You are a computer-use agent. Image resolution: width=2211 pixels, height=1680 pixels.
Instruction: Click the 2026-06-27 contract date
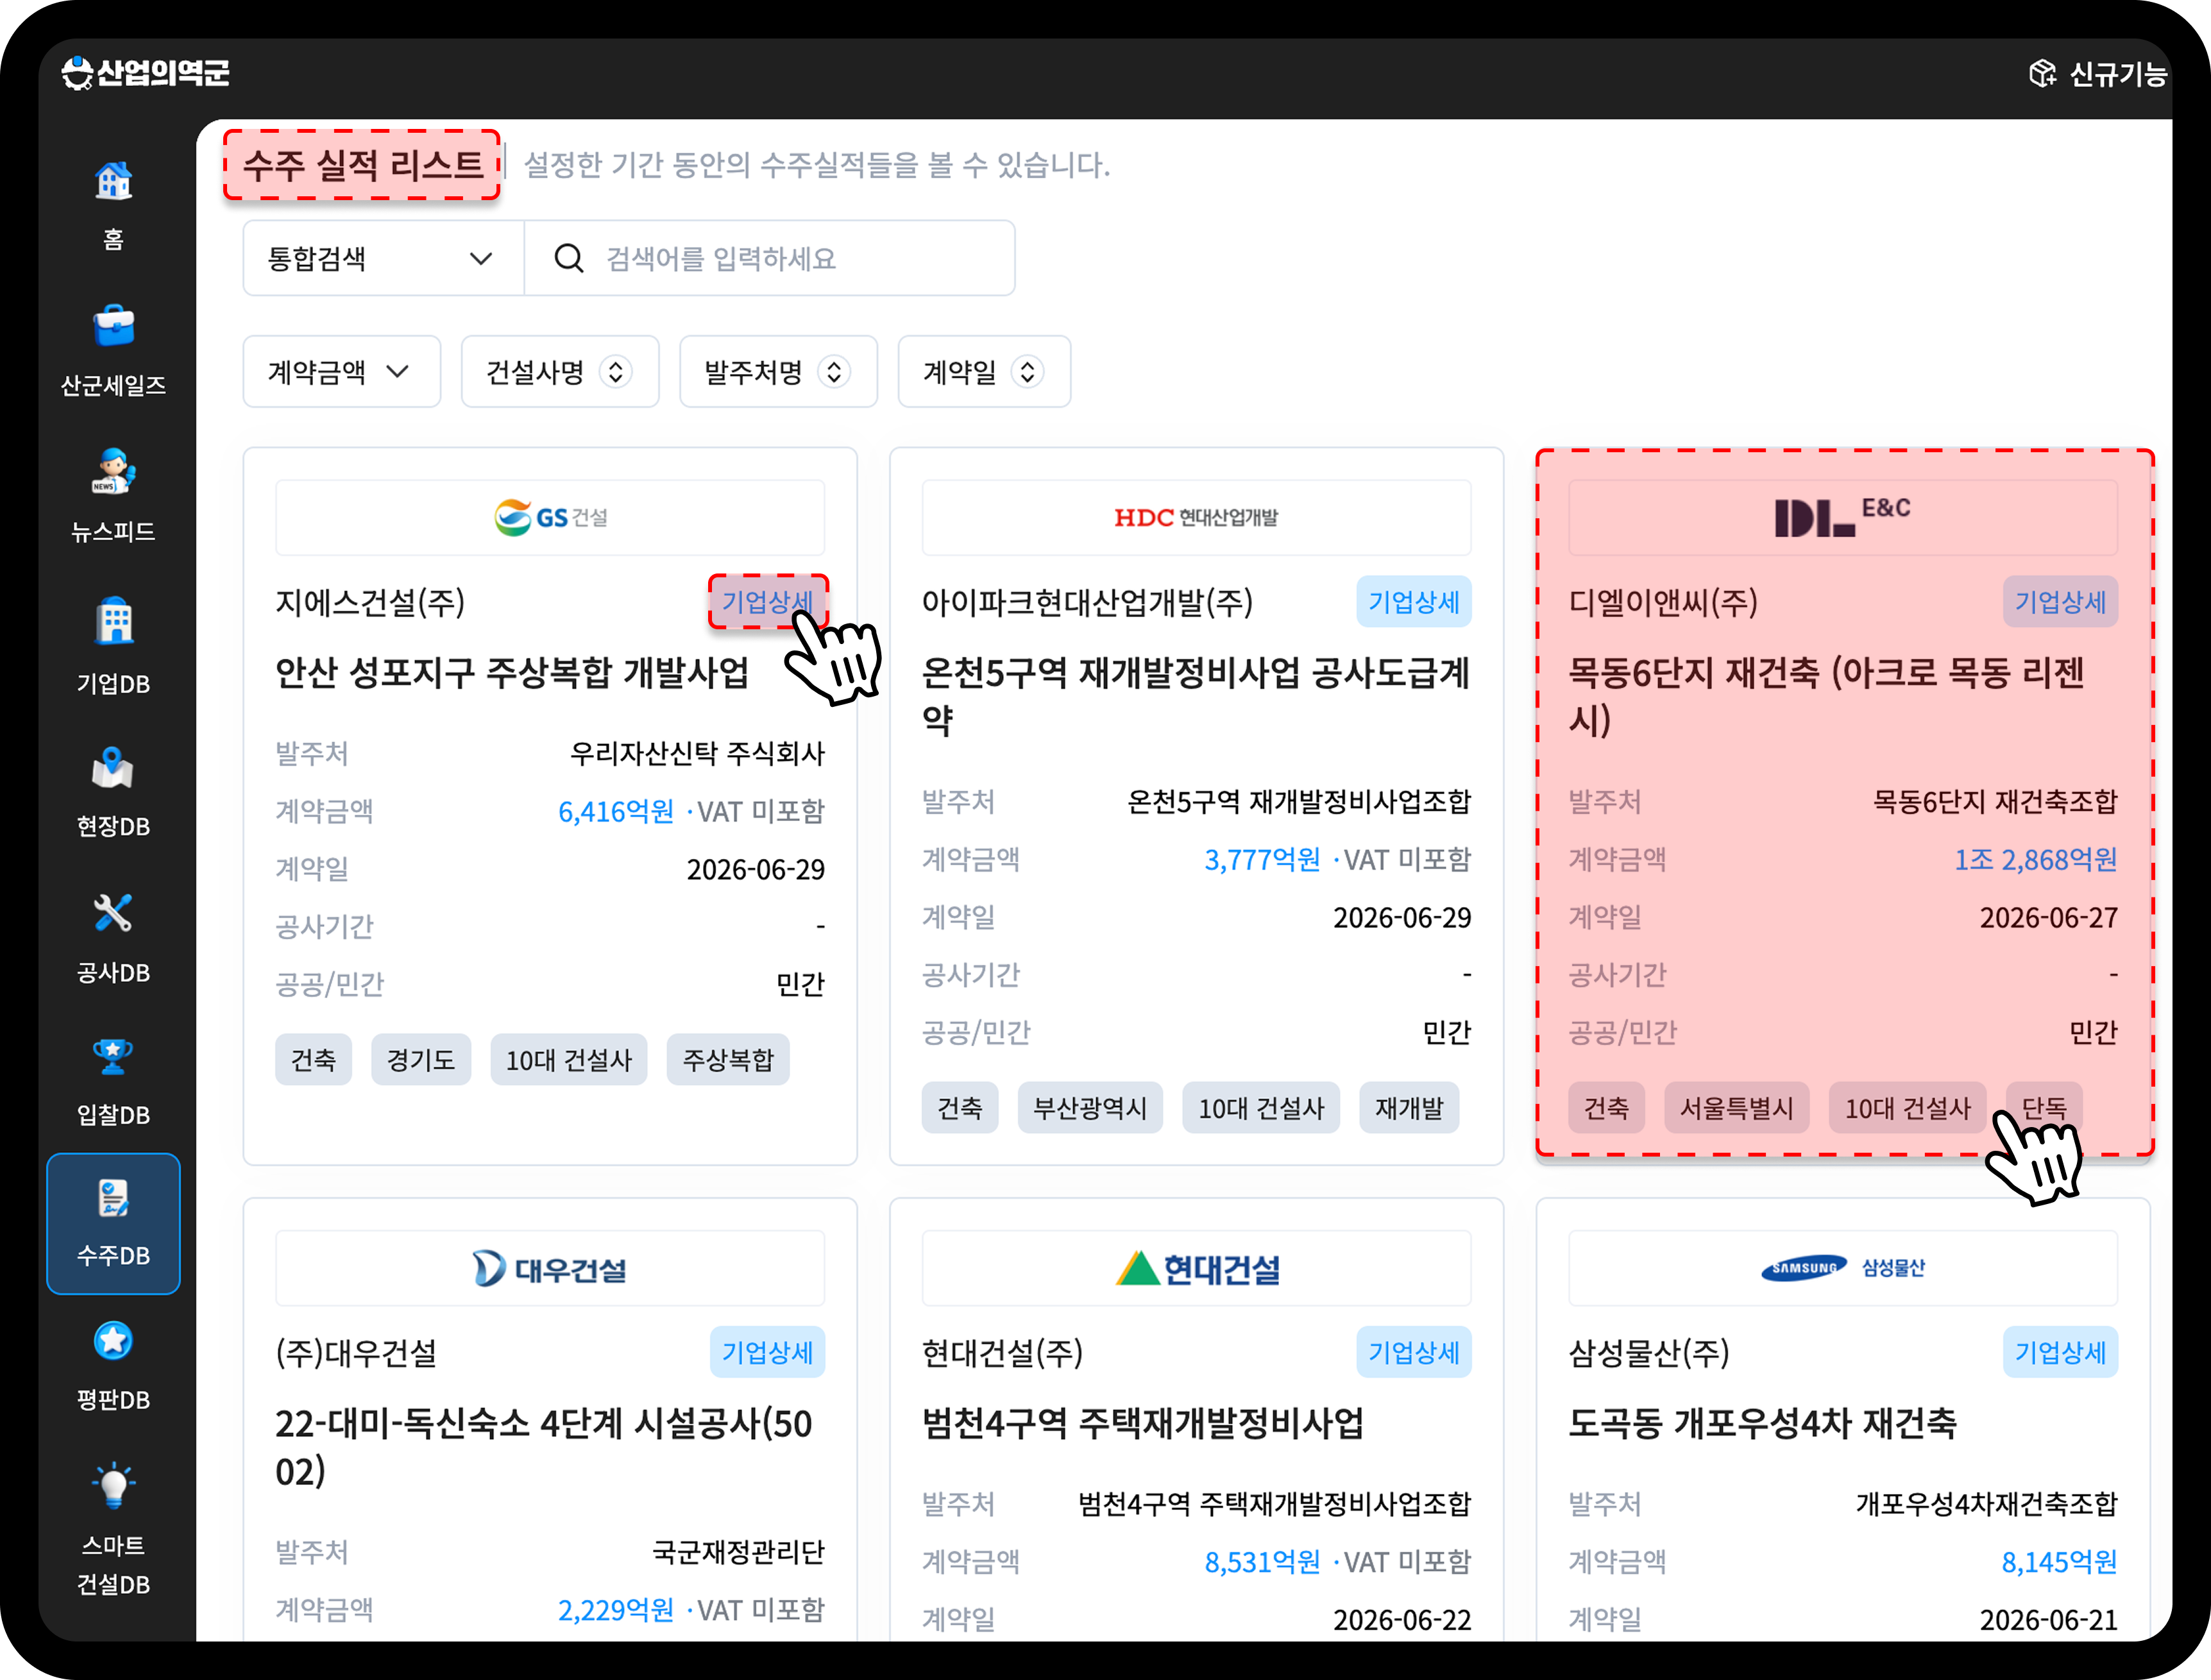click(x=2049, y=917)
